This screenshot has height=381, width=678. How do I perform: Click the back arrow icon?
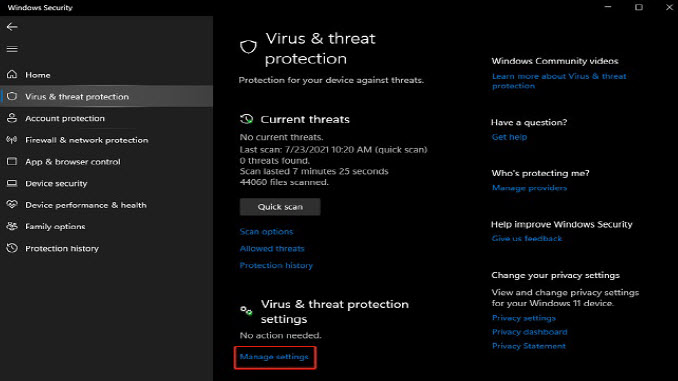tap(12, 27)
